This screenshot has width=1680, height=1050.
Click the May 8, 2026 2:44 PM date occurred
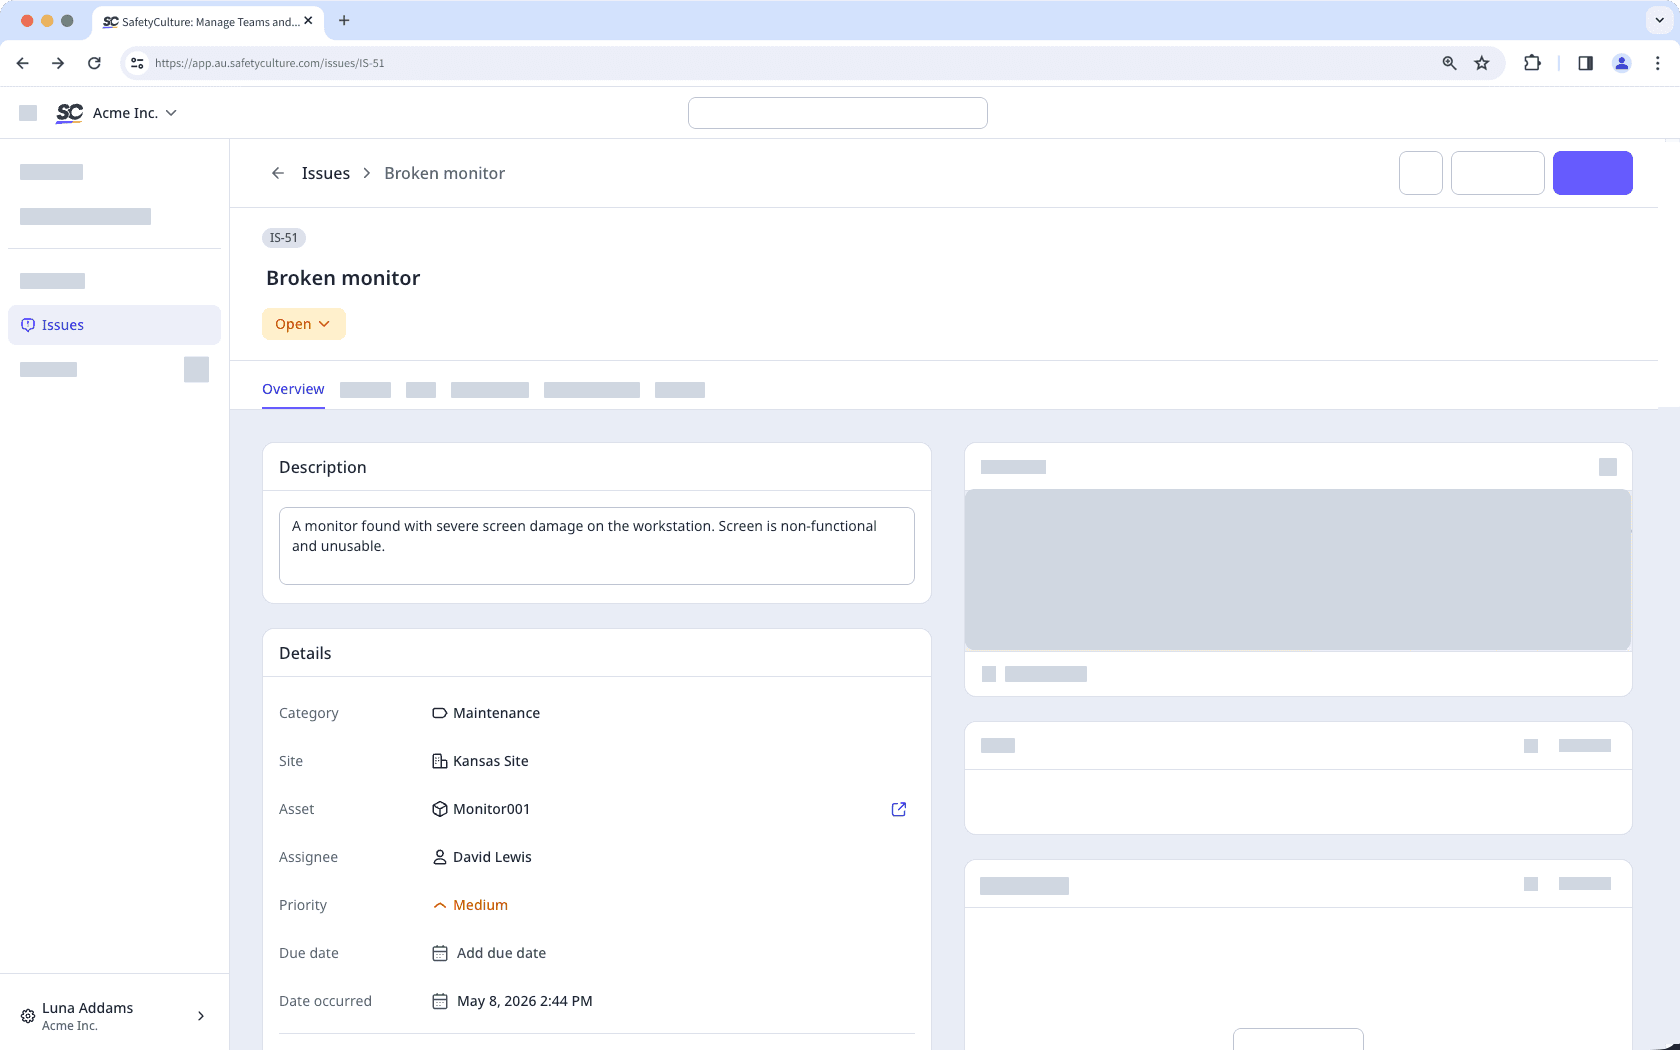524,1001
